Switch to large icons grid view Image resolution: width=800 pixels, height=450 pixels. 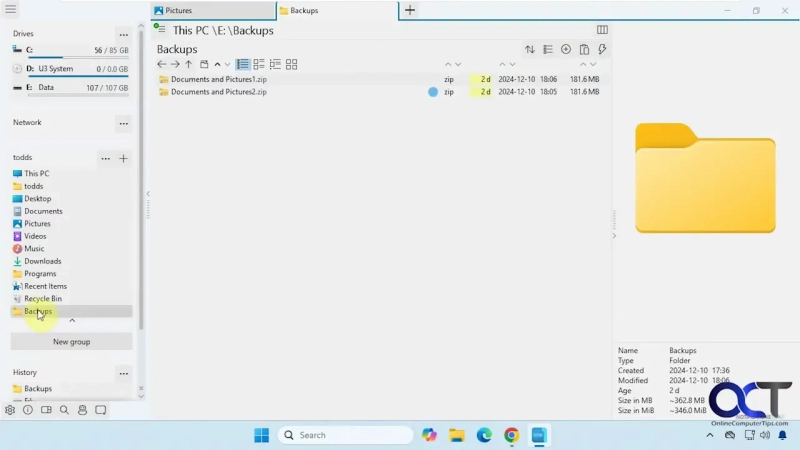tap(292, 64)
